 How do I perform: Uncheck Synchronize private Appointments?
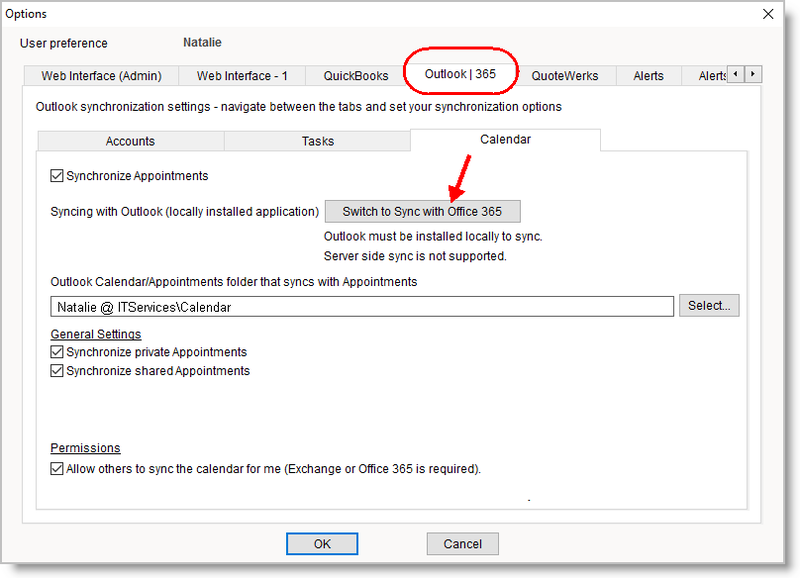[57, 352]
